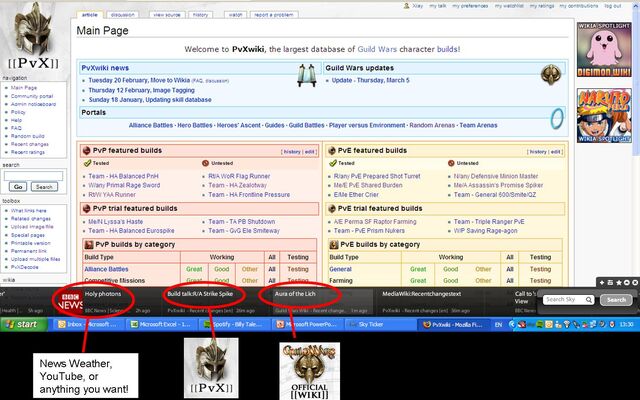Click the BBC News logo in Sky ticker
This screenshot has width=640, height=400.
70,302
